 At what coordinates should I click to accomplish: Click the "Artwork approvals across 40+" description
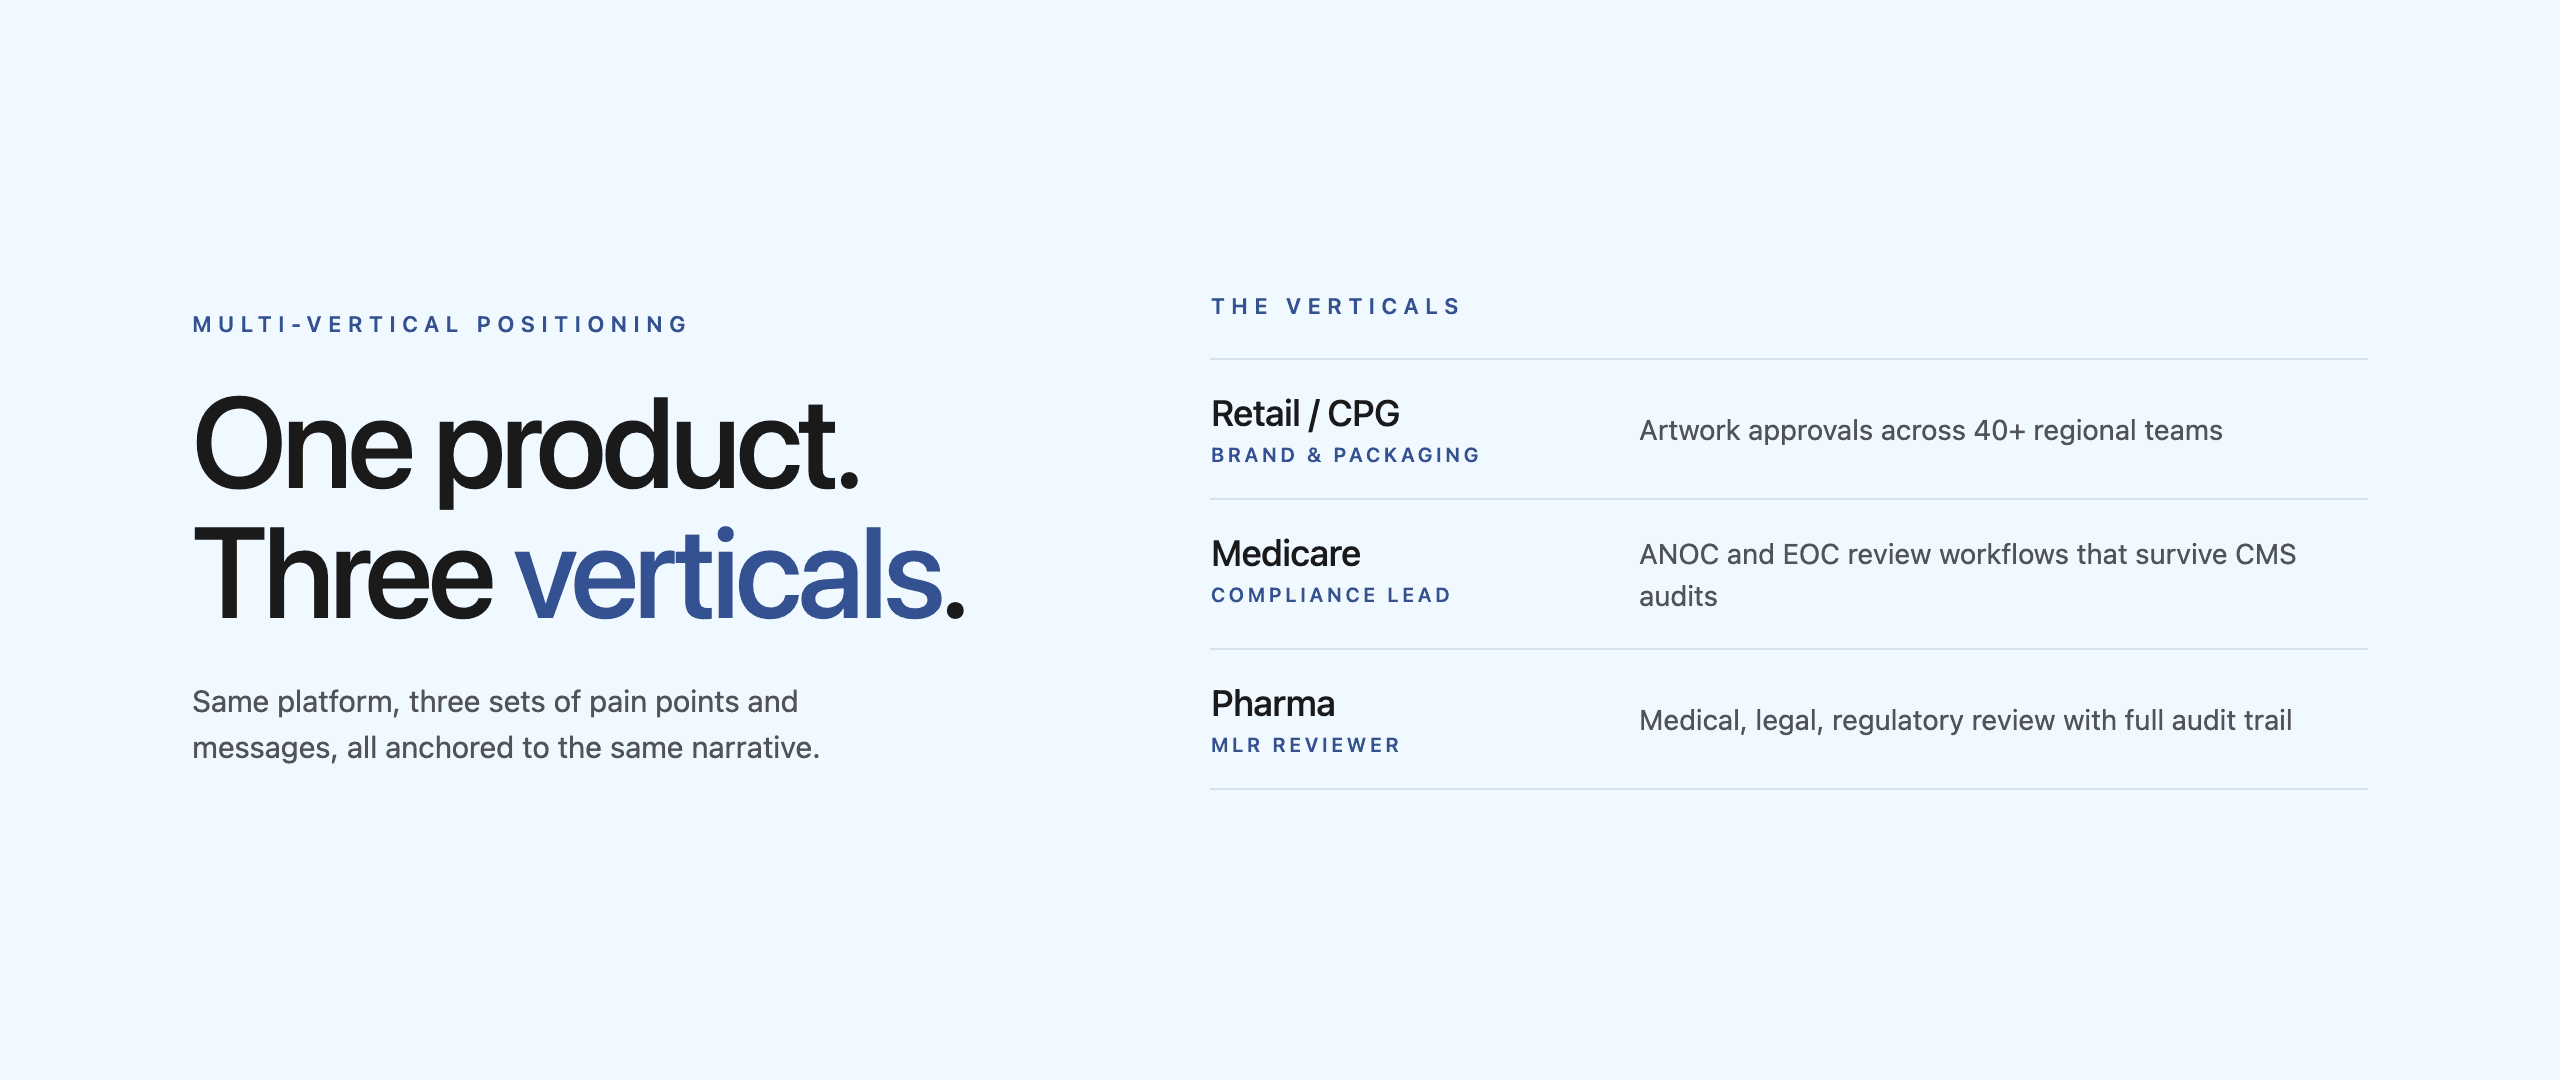coord(1930,431)
